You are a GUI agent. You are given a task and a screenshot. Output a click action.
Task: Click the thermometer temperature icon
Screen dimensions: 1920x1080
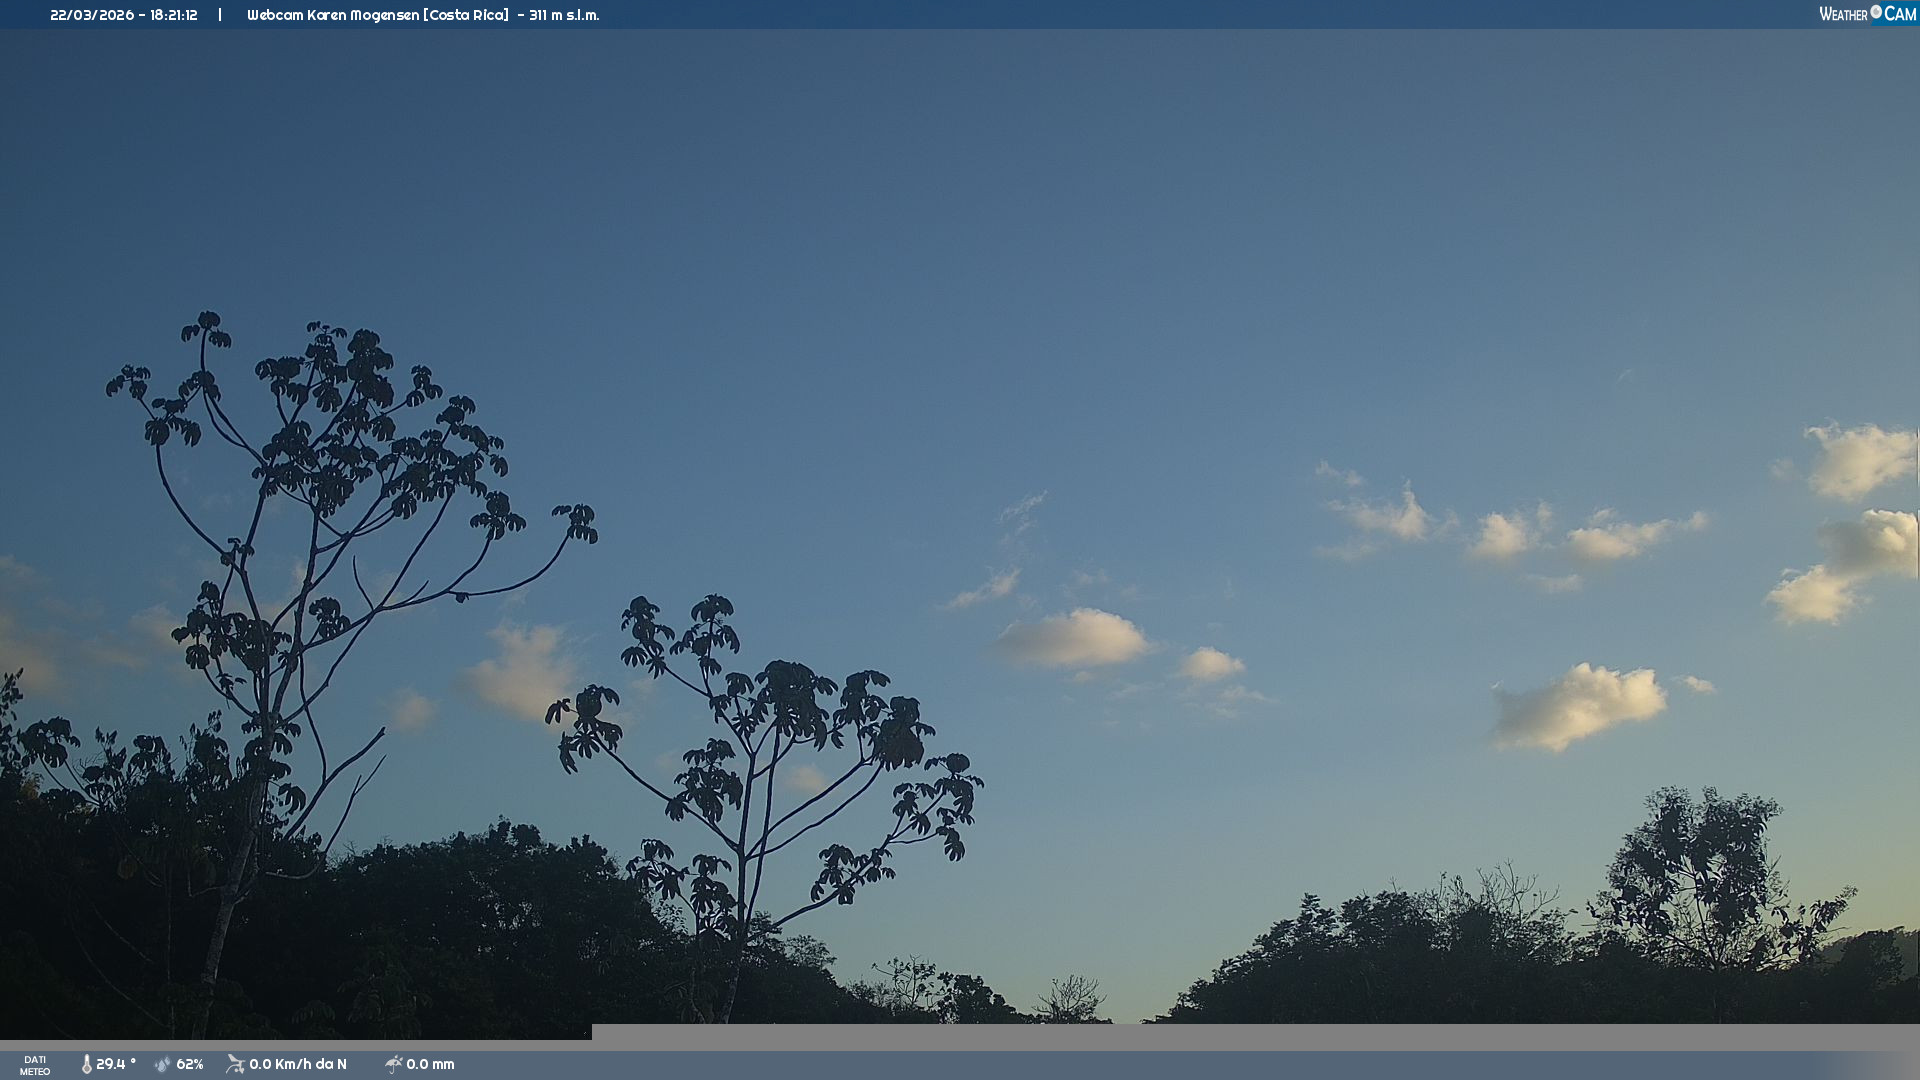coord(87,1064)
